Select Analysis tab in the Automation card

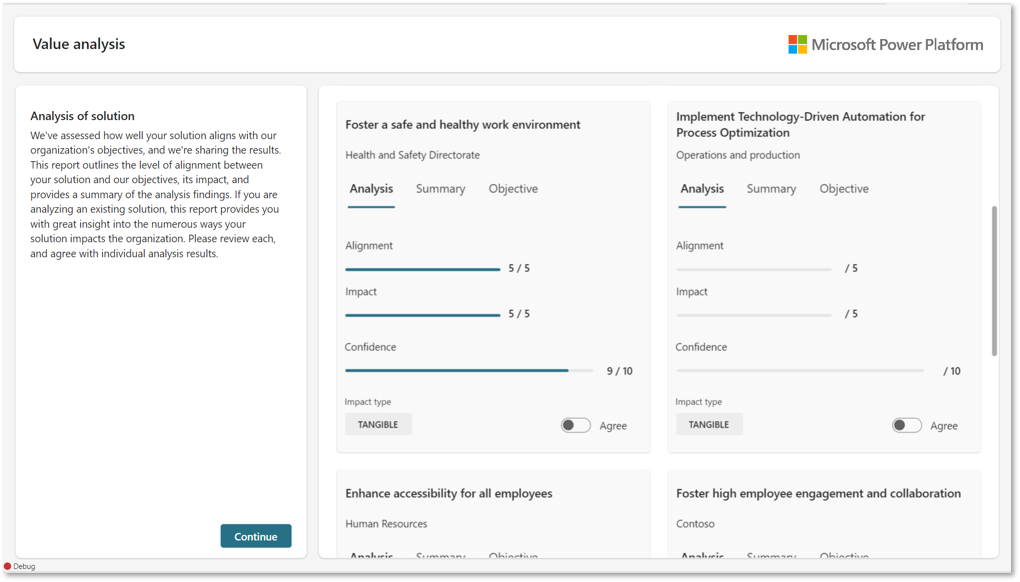coord(702,189)
